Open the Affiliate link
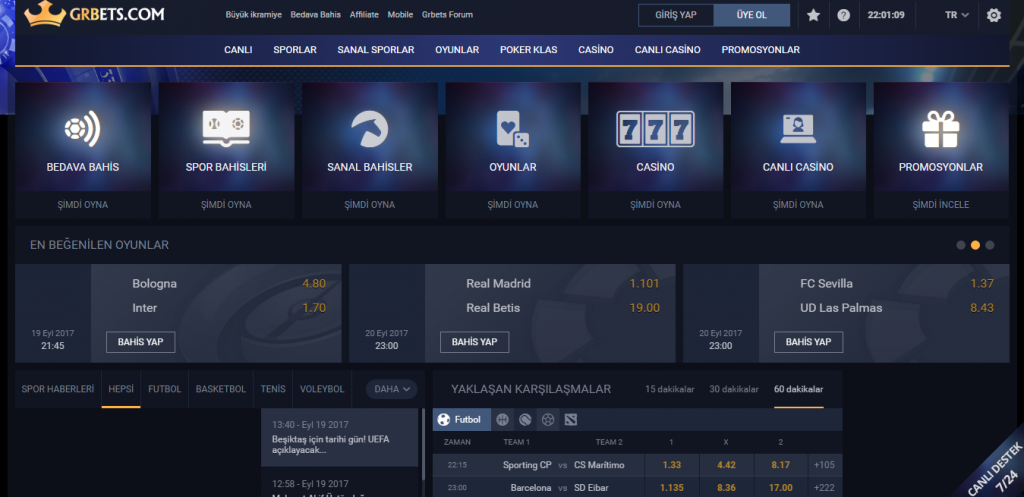This screenshot has height=497, width=1024. click(364, 14)
